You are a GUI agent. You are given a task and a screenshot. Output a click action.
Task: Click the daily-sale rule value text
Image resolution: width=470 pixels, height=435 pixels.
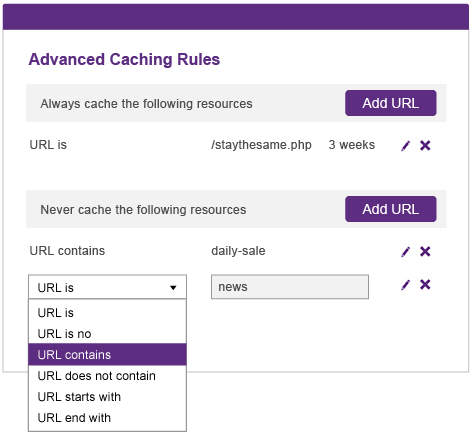point(238,251)
